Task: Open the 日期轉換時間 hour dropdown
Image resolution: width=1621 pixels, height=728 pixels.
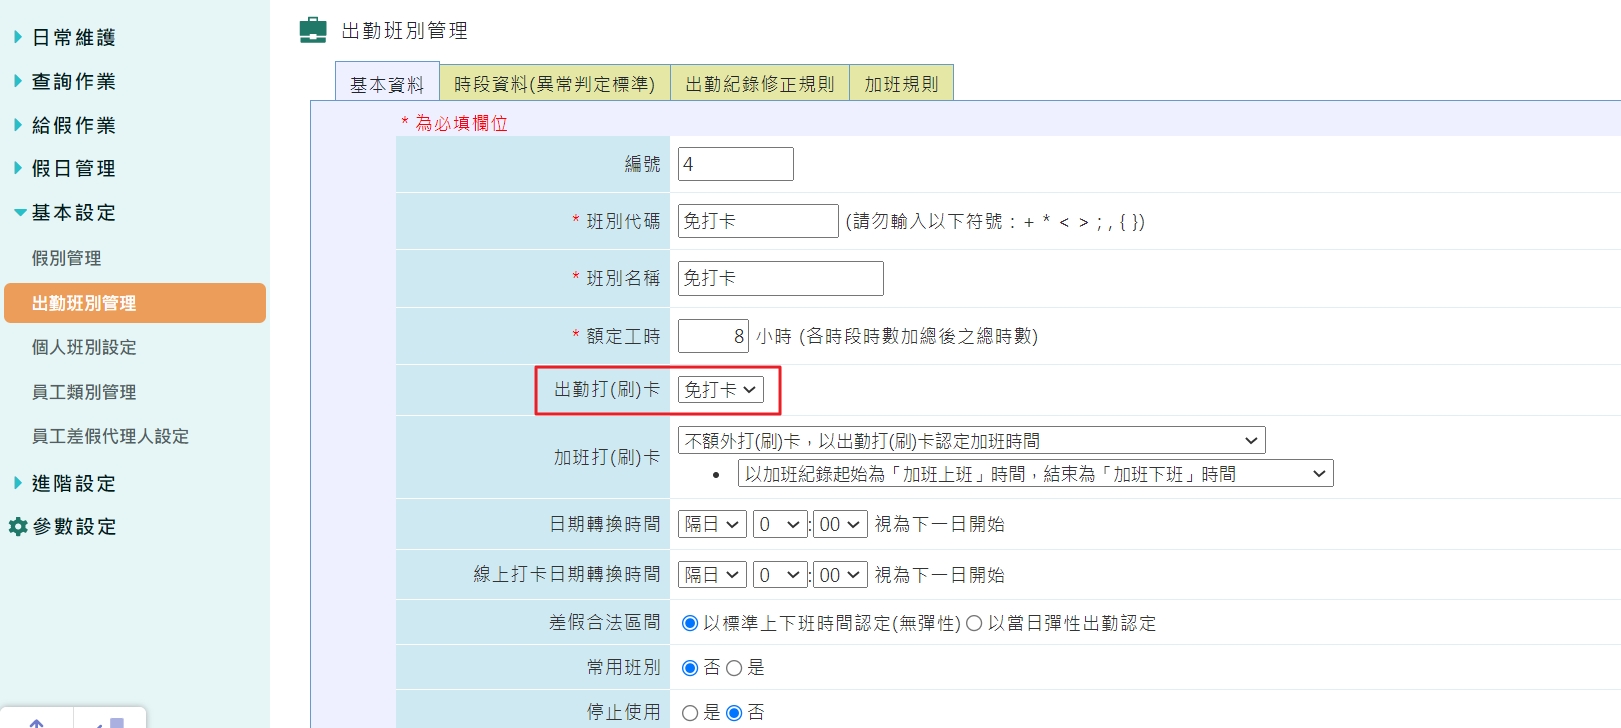Action: [780, 524]
